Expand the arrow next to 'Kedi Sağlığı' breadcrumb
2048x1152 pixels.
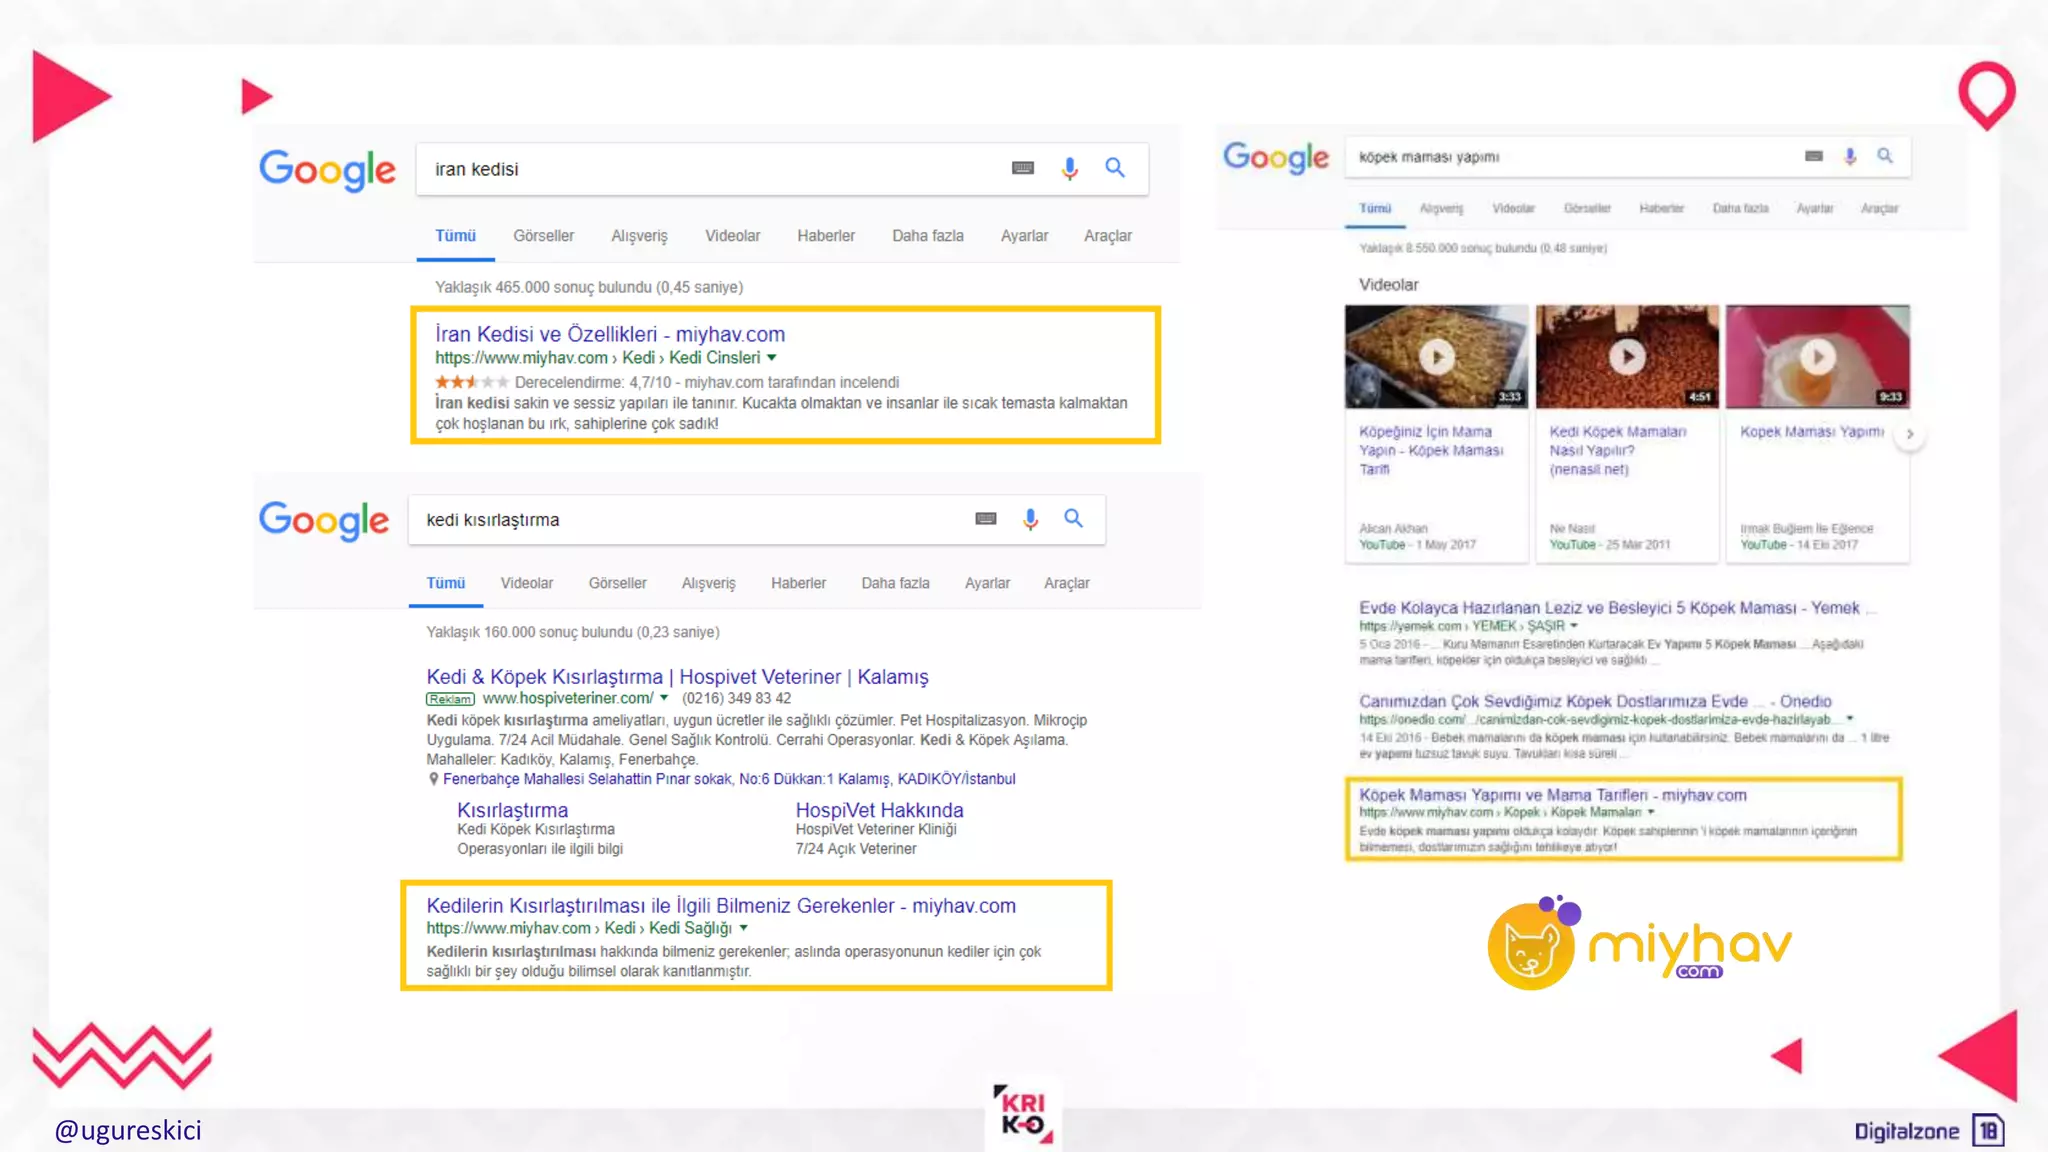(744, 928)
